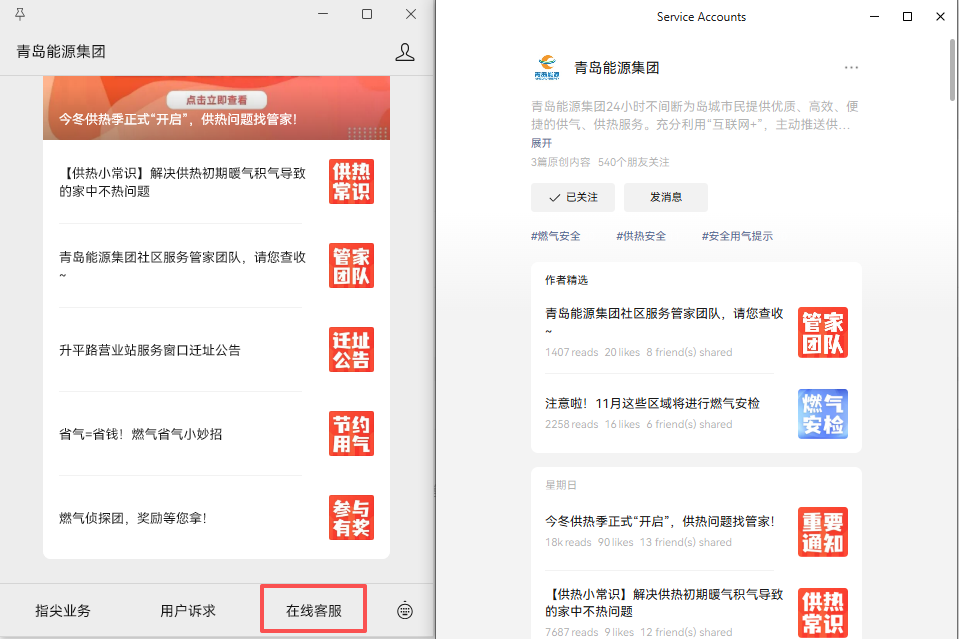
Task: Toggle the 已关注 follow button
Action: point(572,198)
